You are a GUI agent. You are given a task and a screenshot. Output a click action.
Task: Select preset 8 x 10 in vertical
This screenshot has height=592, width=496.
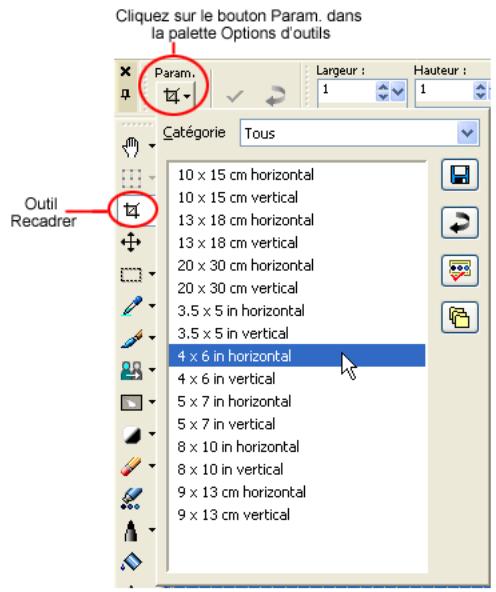297,469
